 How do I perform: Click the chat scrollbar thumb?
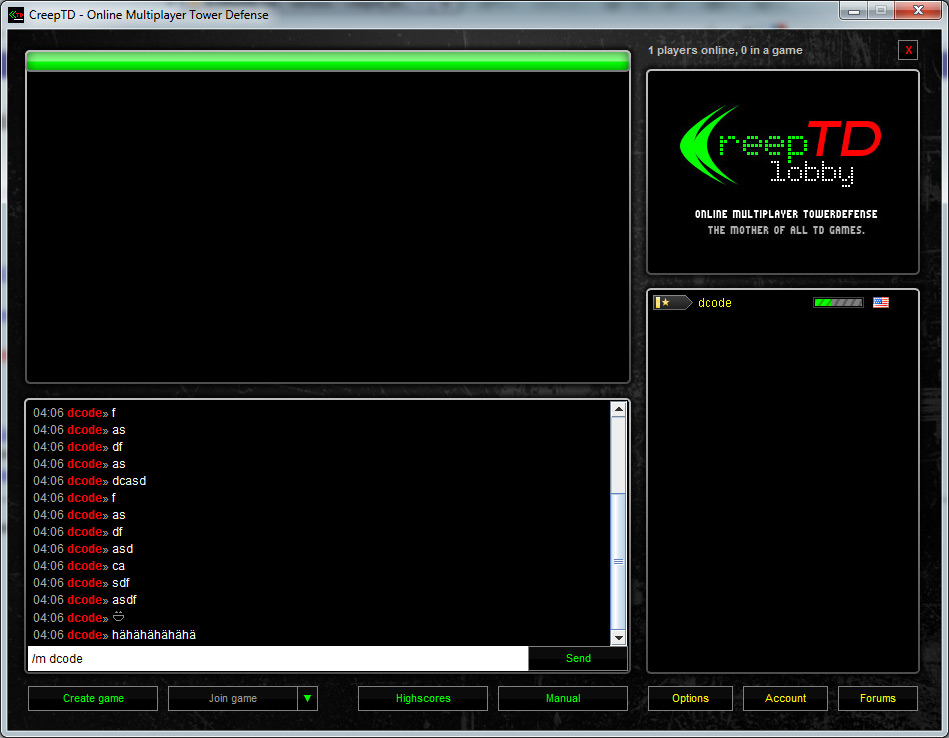pyautogui.click(x=618, y=561)
